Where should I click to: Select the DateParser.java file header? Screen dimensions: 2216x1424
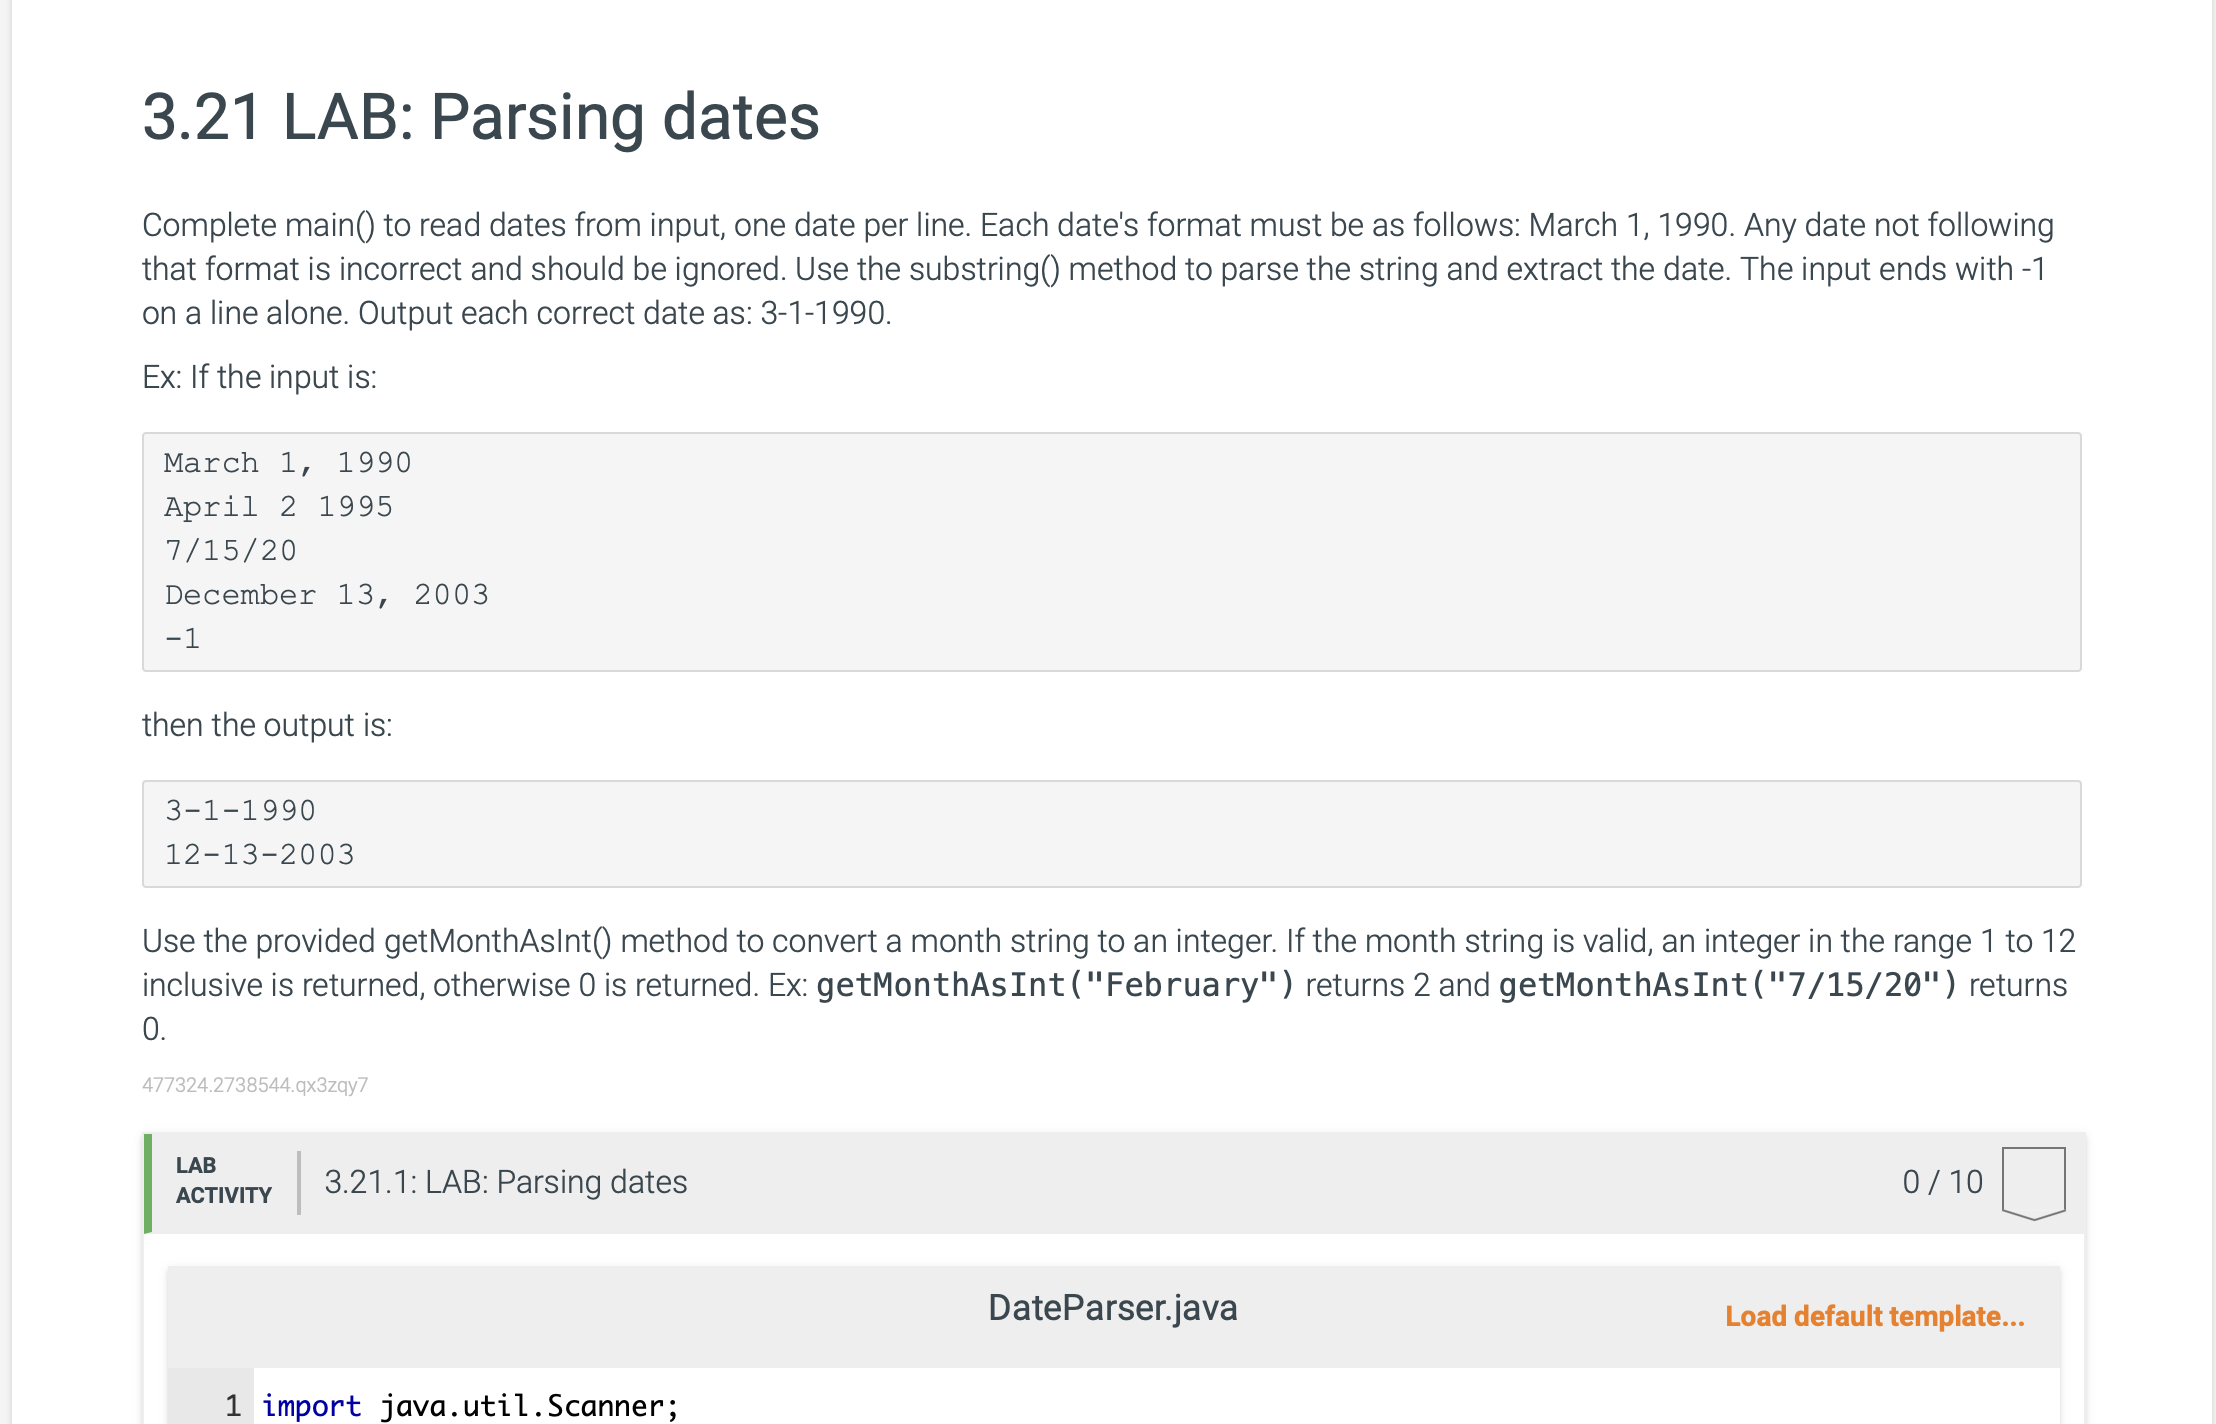pos(1112,1308)
